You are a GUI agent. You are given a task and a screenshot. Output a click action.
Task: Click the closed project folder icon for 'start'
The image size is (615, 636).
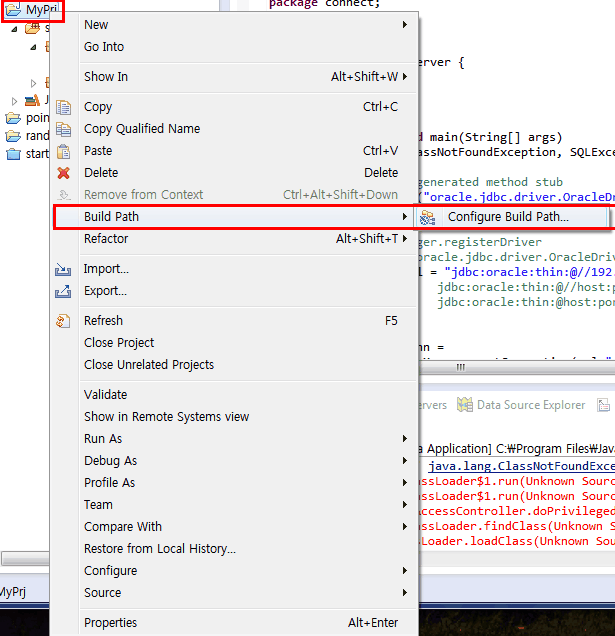[x=13, y=154]
